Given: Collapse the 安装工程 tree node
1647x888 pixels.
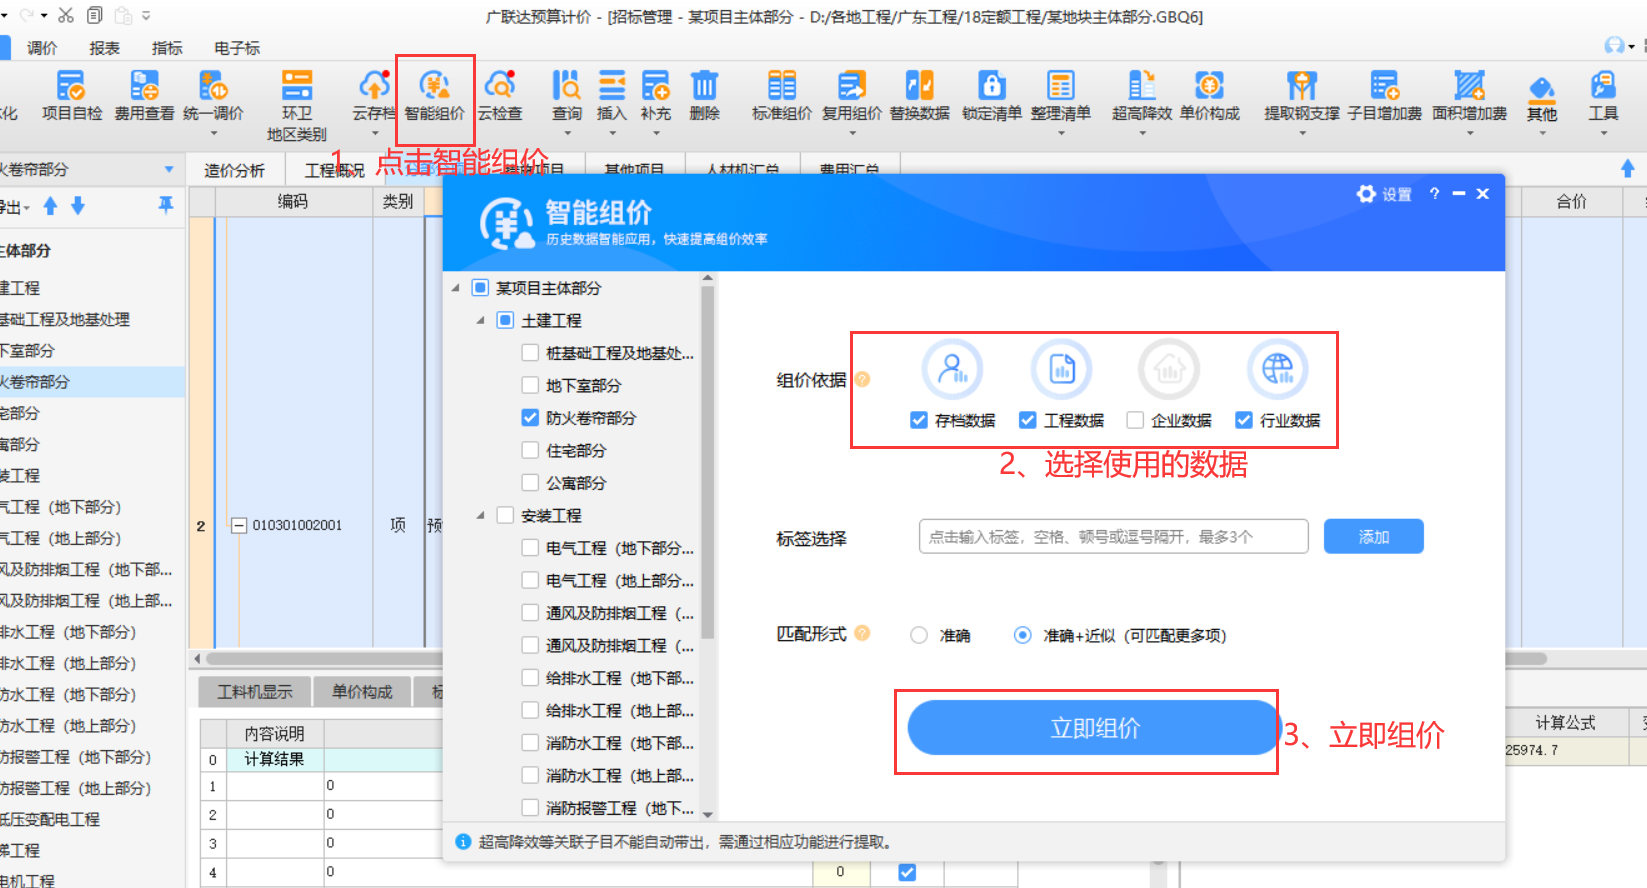Looking at the screenshot, I should point(481,515).
